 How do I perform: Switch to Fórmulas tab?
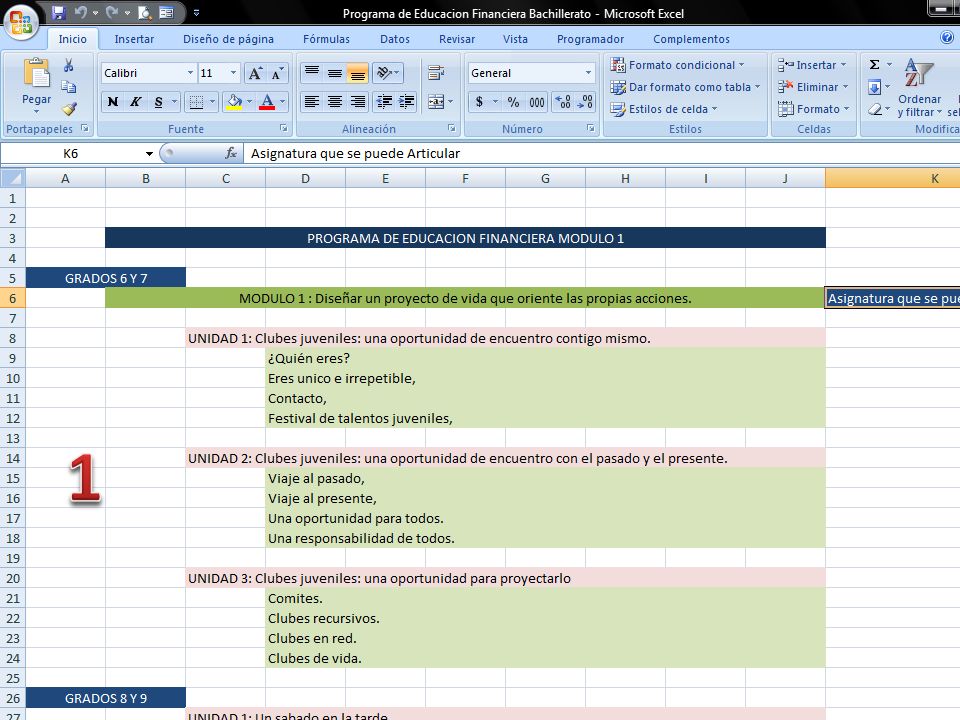326,39
